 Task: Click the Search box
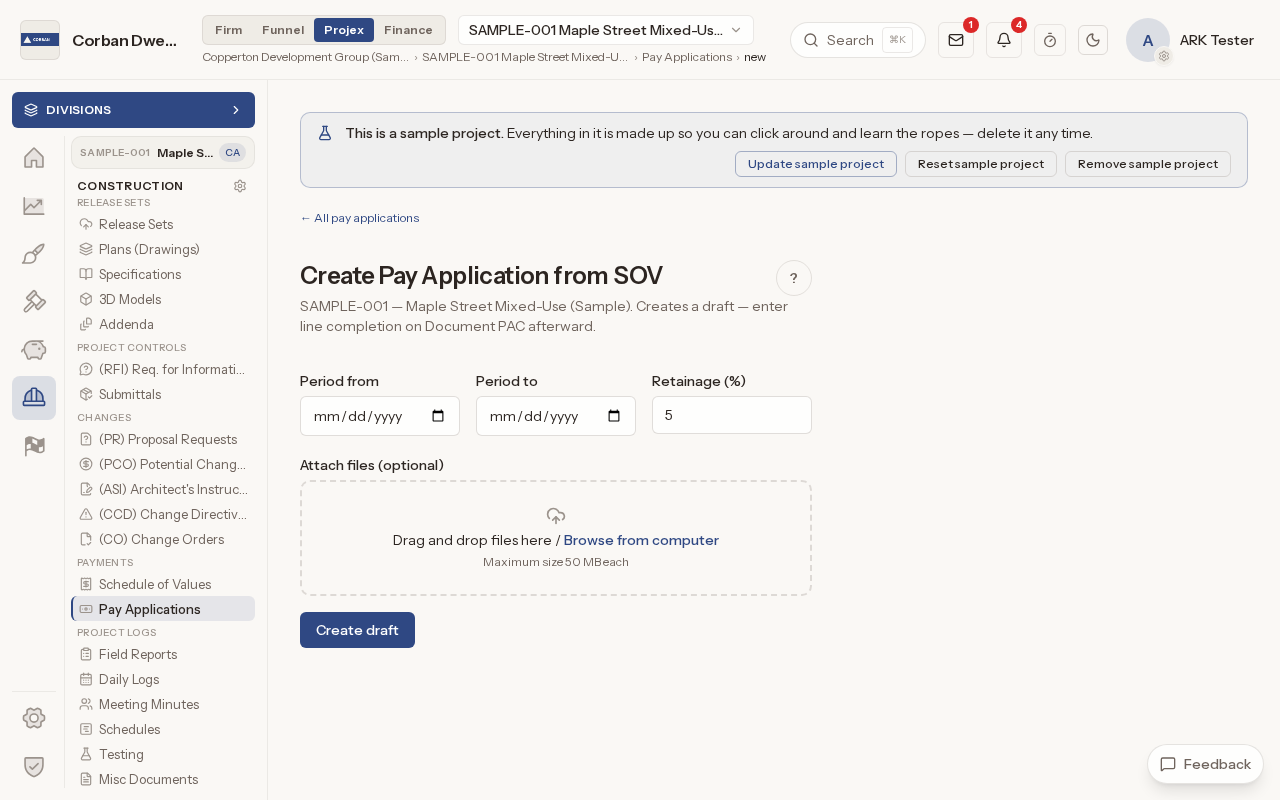[x=858, y=40]
